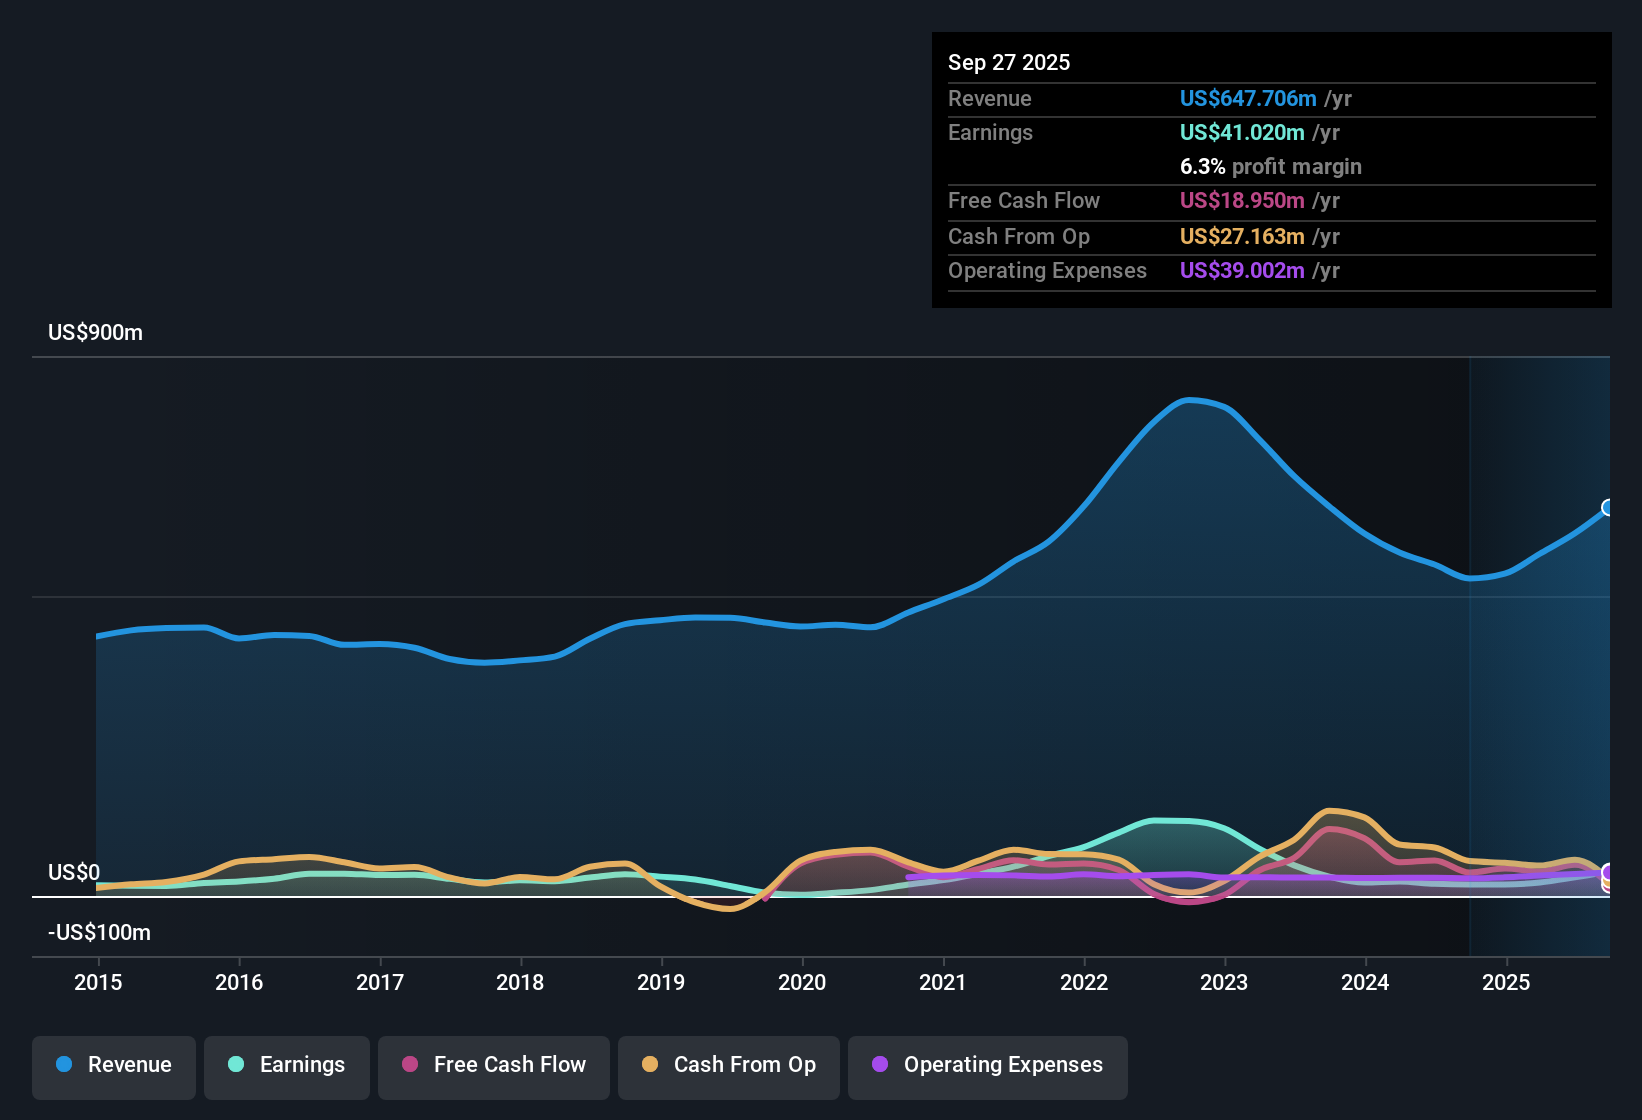Open details for the Sep 27 2025 tooltip header
Viewport: 1642px width, 1120px height.
[1009, 62]
